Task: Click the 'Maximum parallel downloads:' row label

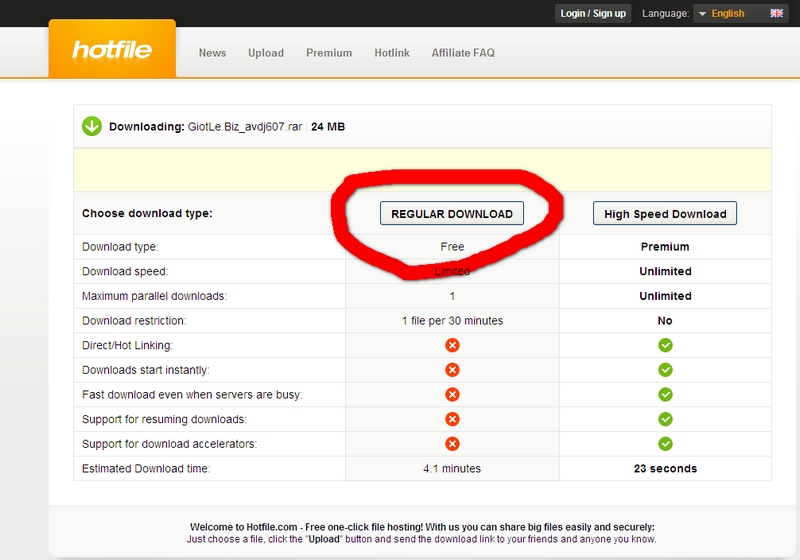Action: pyautogui.click(x=154, y=296)
